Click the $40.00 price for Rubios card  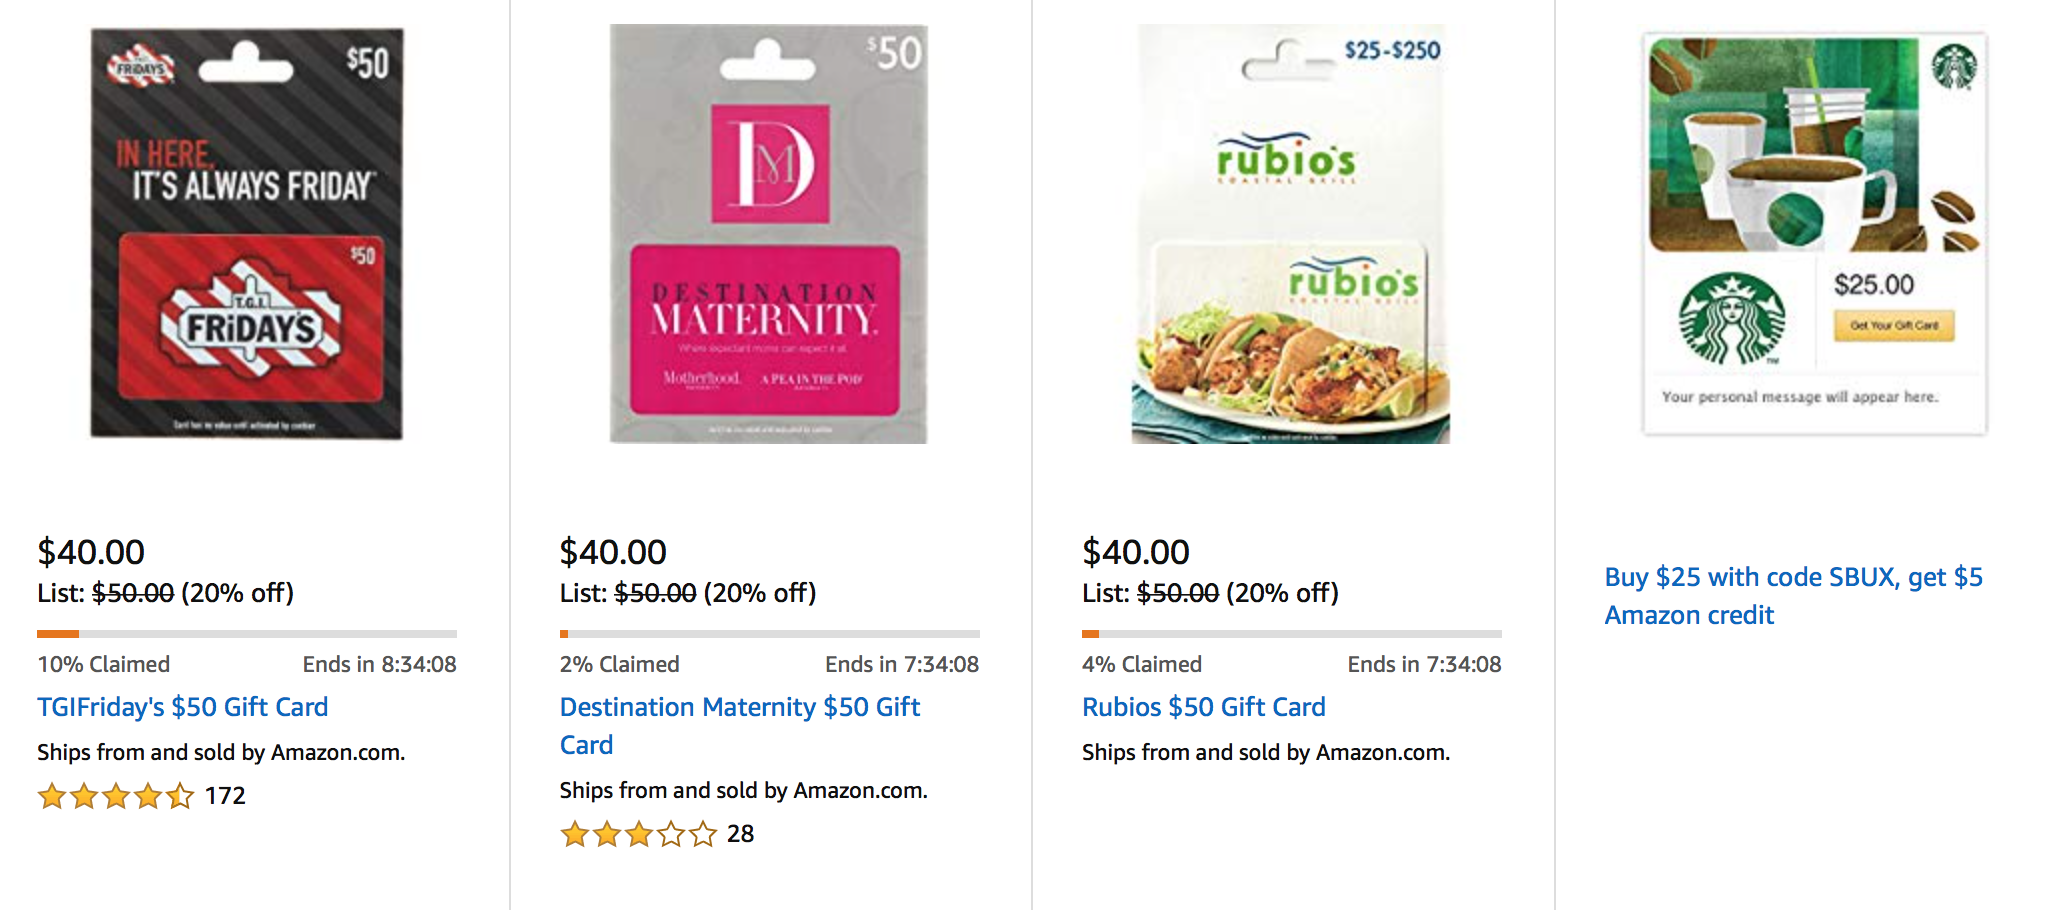[1135, 552]
